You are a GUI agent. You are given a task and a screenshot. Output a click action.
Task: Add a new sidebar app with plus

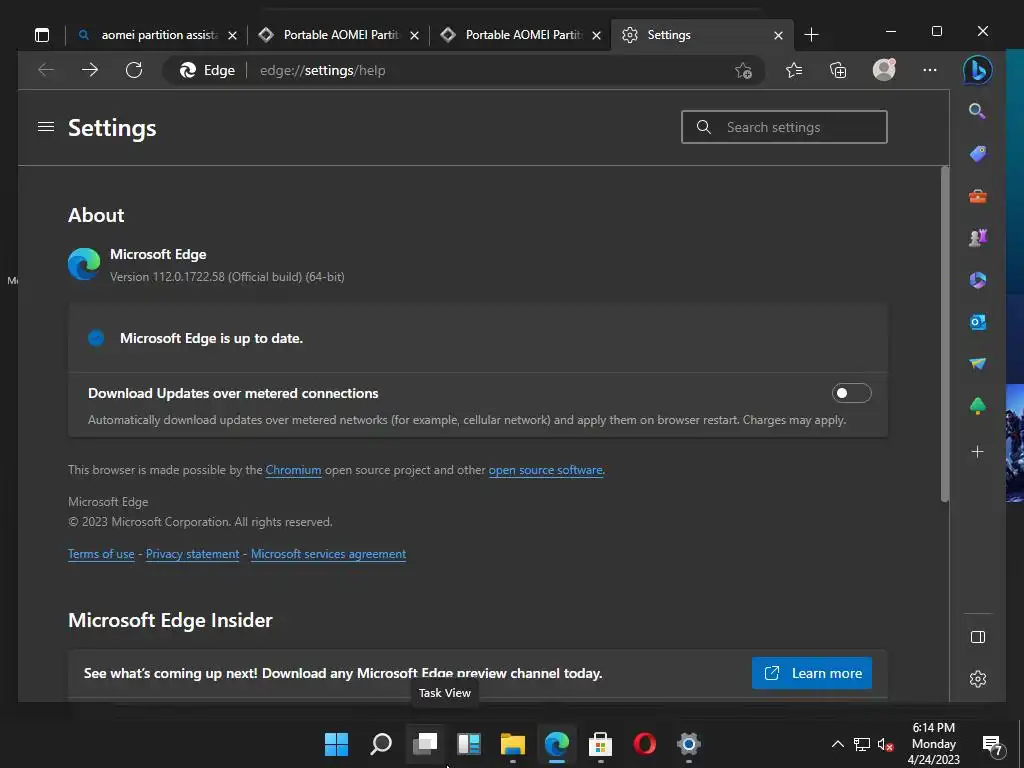pos(978,451)
